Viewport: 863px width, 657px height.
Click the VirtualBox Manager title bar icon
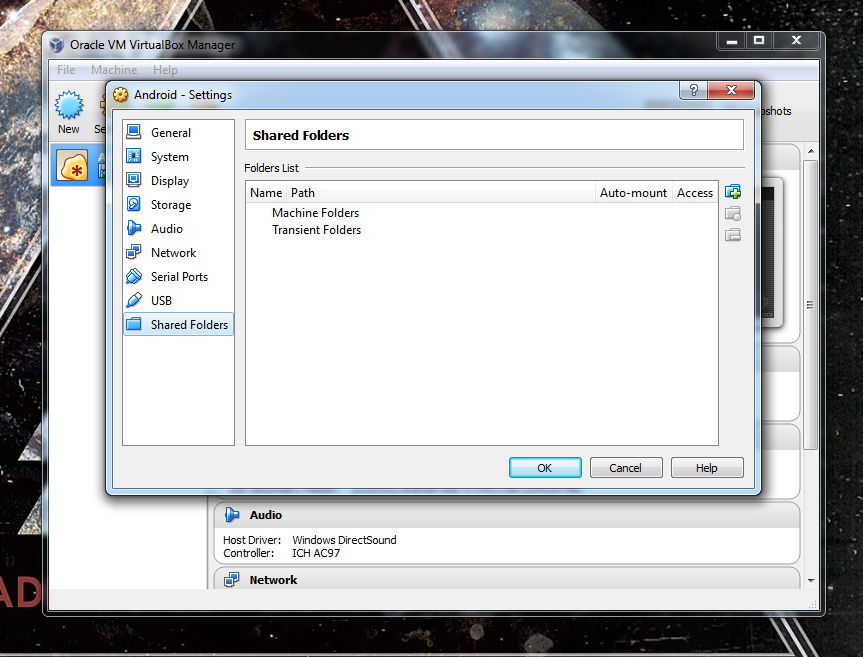point(57,45)
